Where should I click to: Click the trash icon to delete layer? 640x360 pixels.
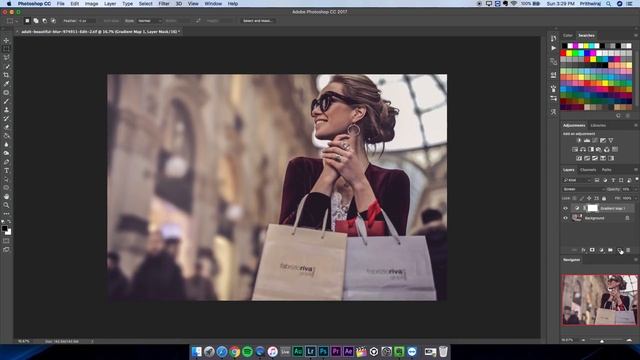[628, 250]
